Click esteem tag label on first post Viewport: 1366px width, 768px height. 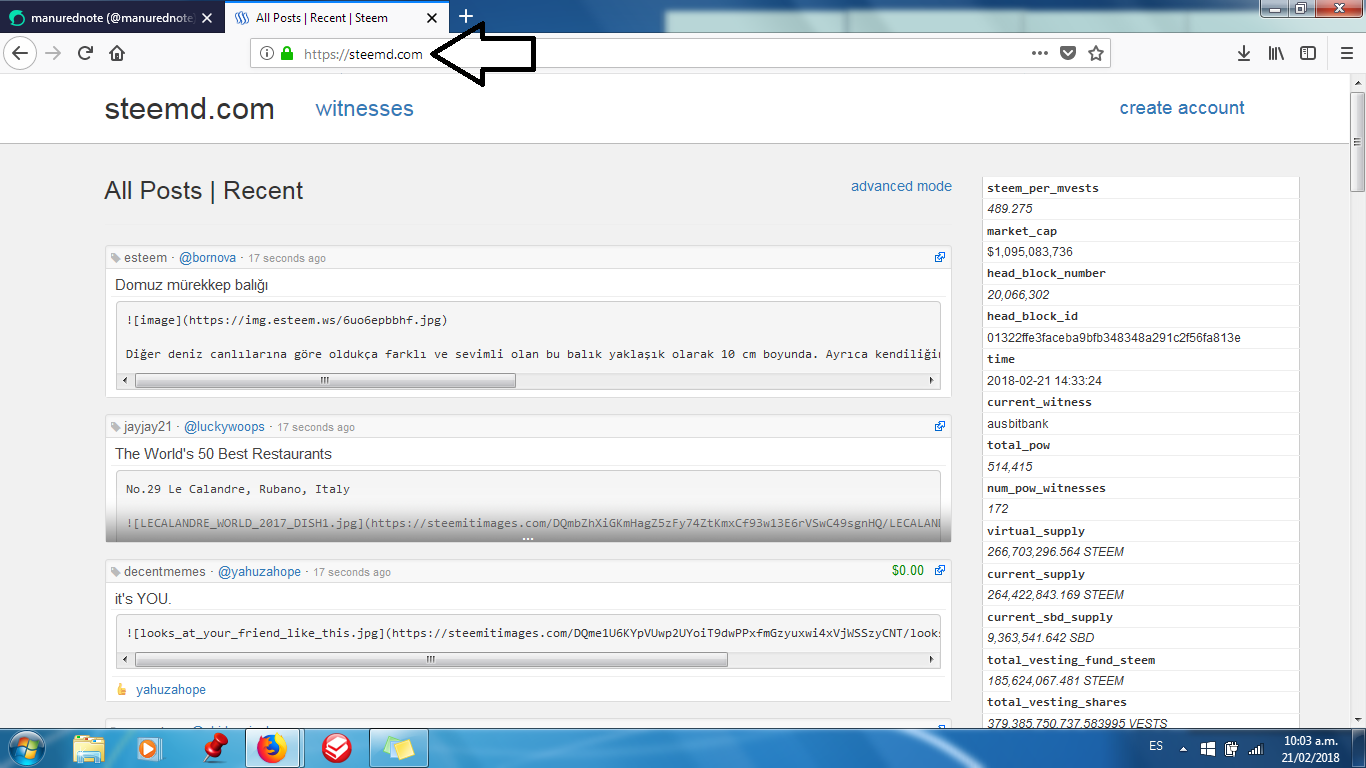[x=145, y=258]
